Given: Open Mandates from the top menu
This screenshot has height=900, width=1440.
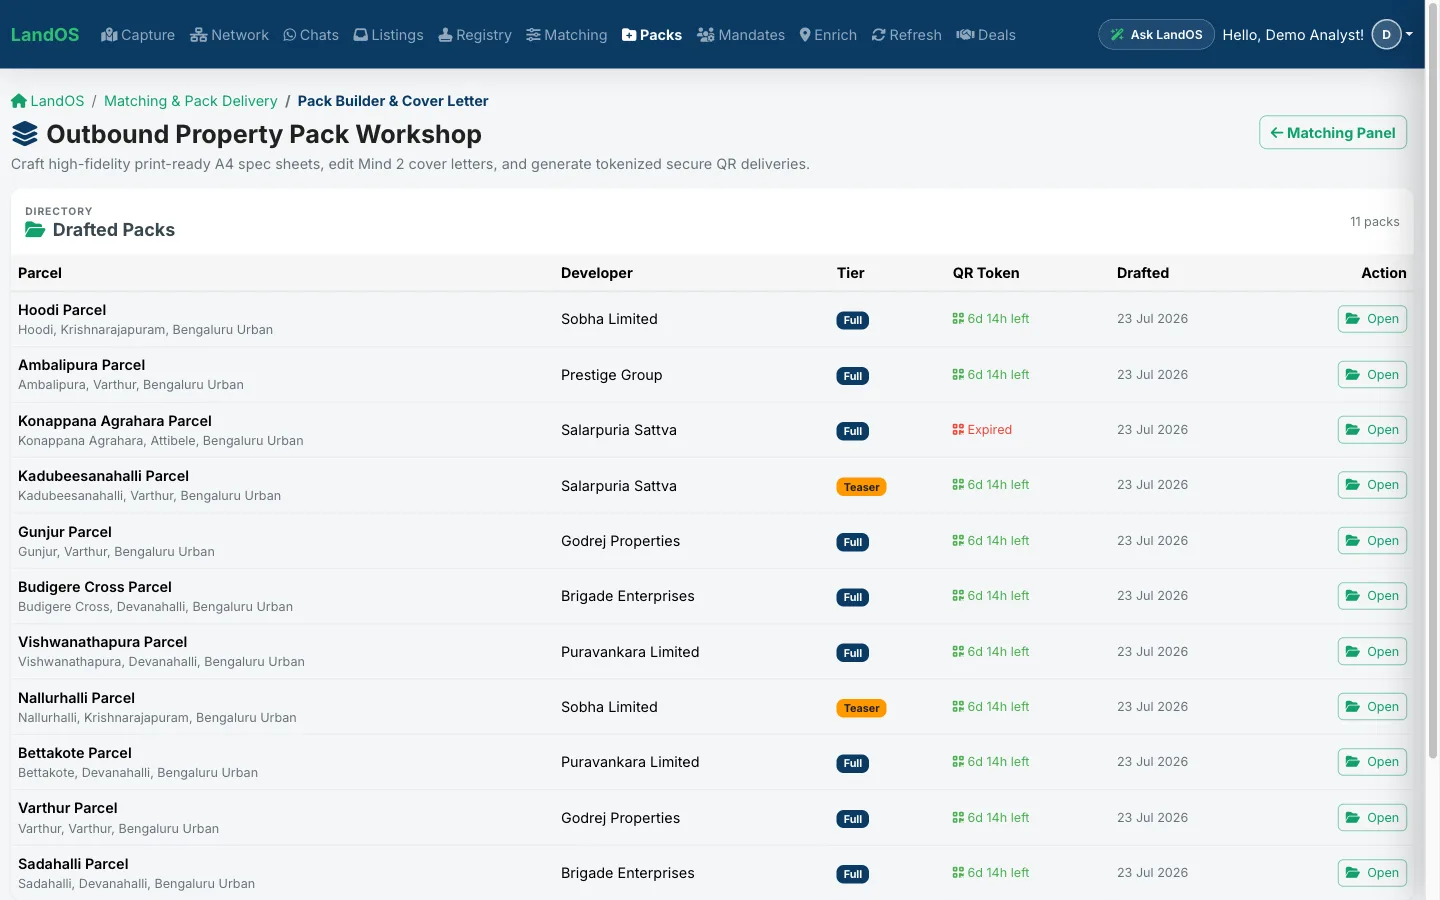Looking at the screenshot, I should point(741,35).
